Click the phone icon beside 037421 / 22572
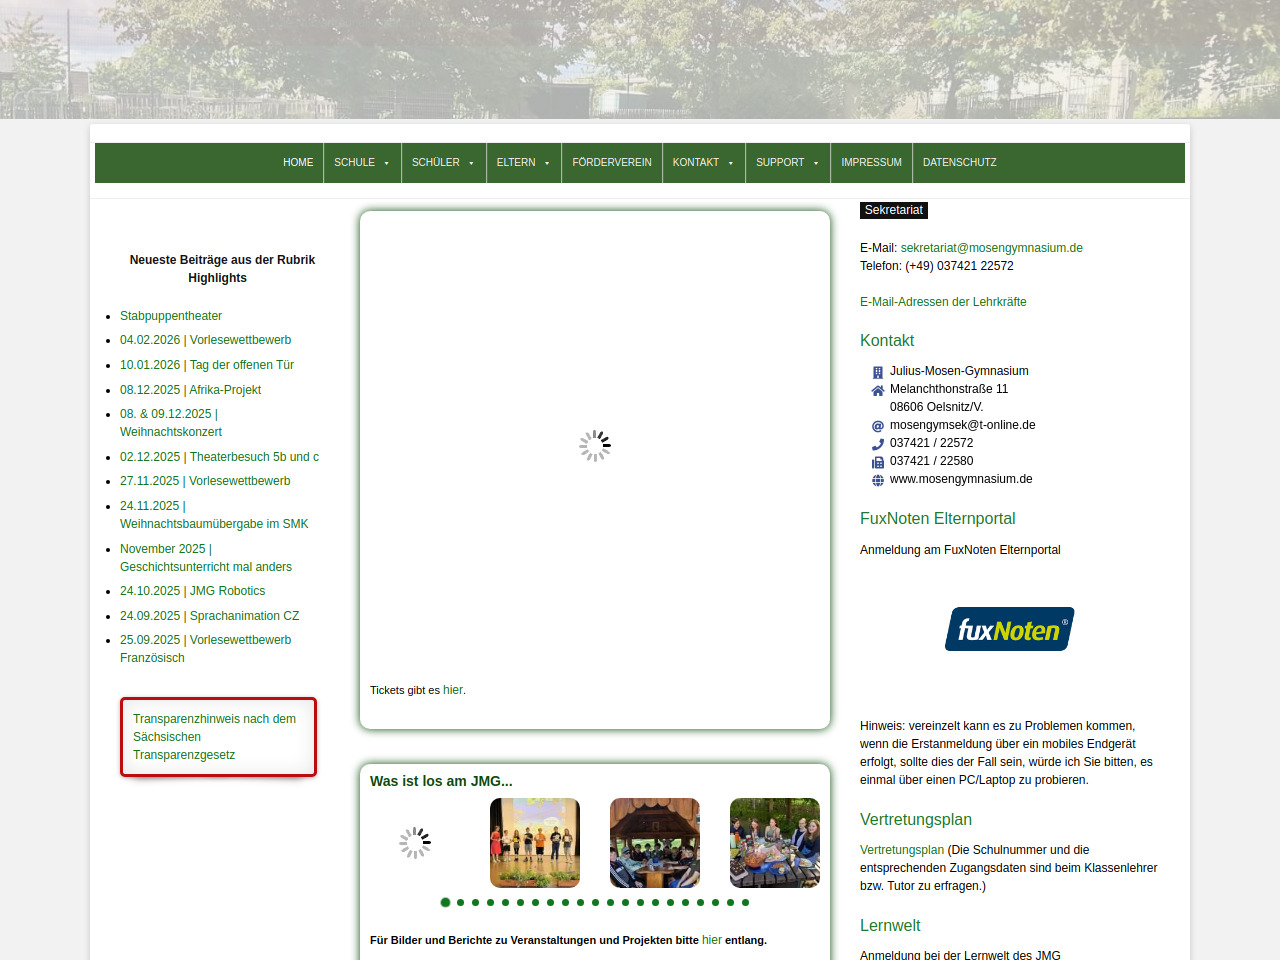This screenshot has width=1280, height=960. click(878, 444)
